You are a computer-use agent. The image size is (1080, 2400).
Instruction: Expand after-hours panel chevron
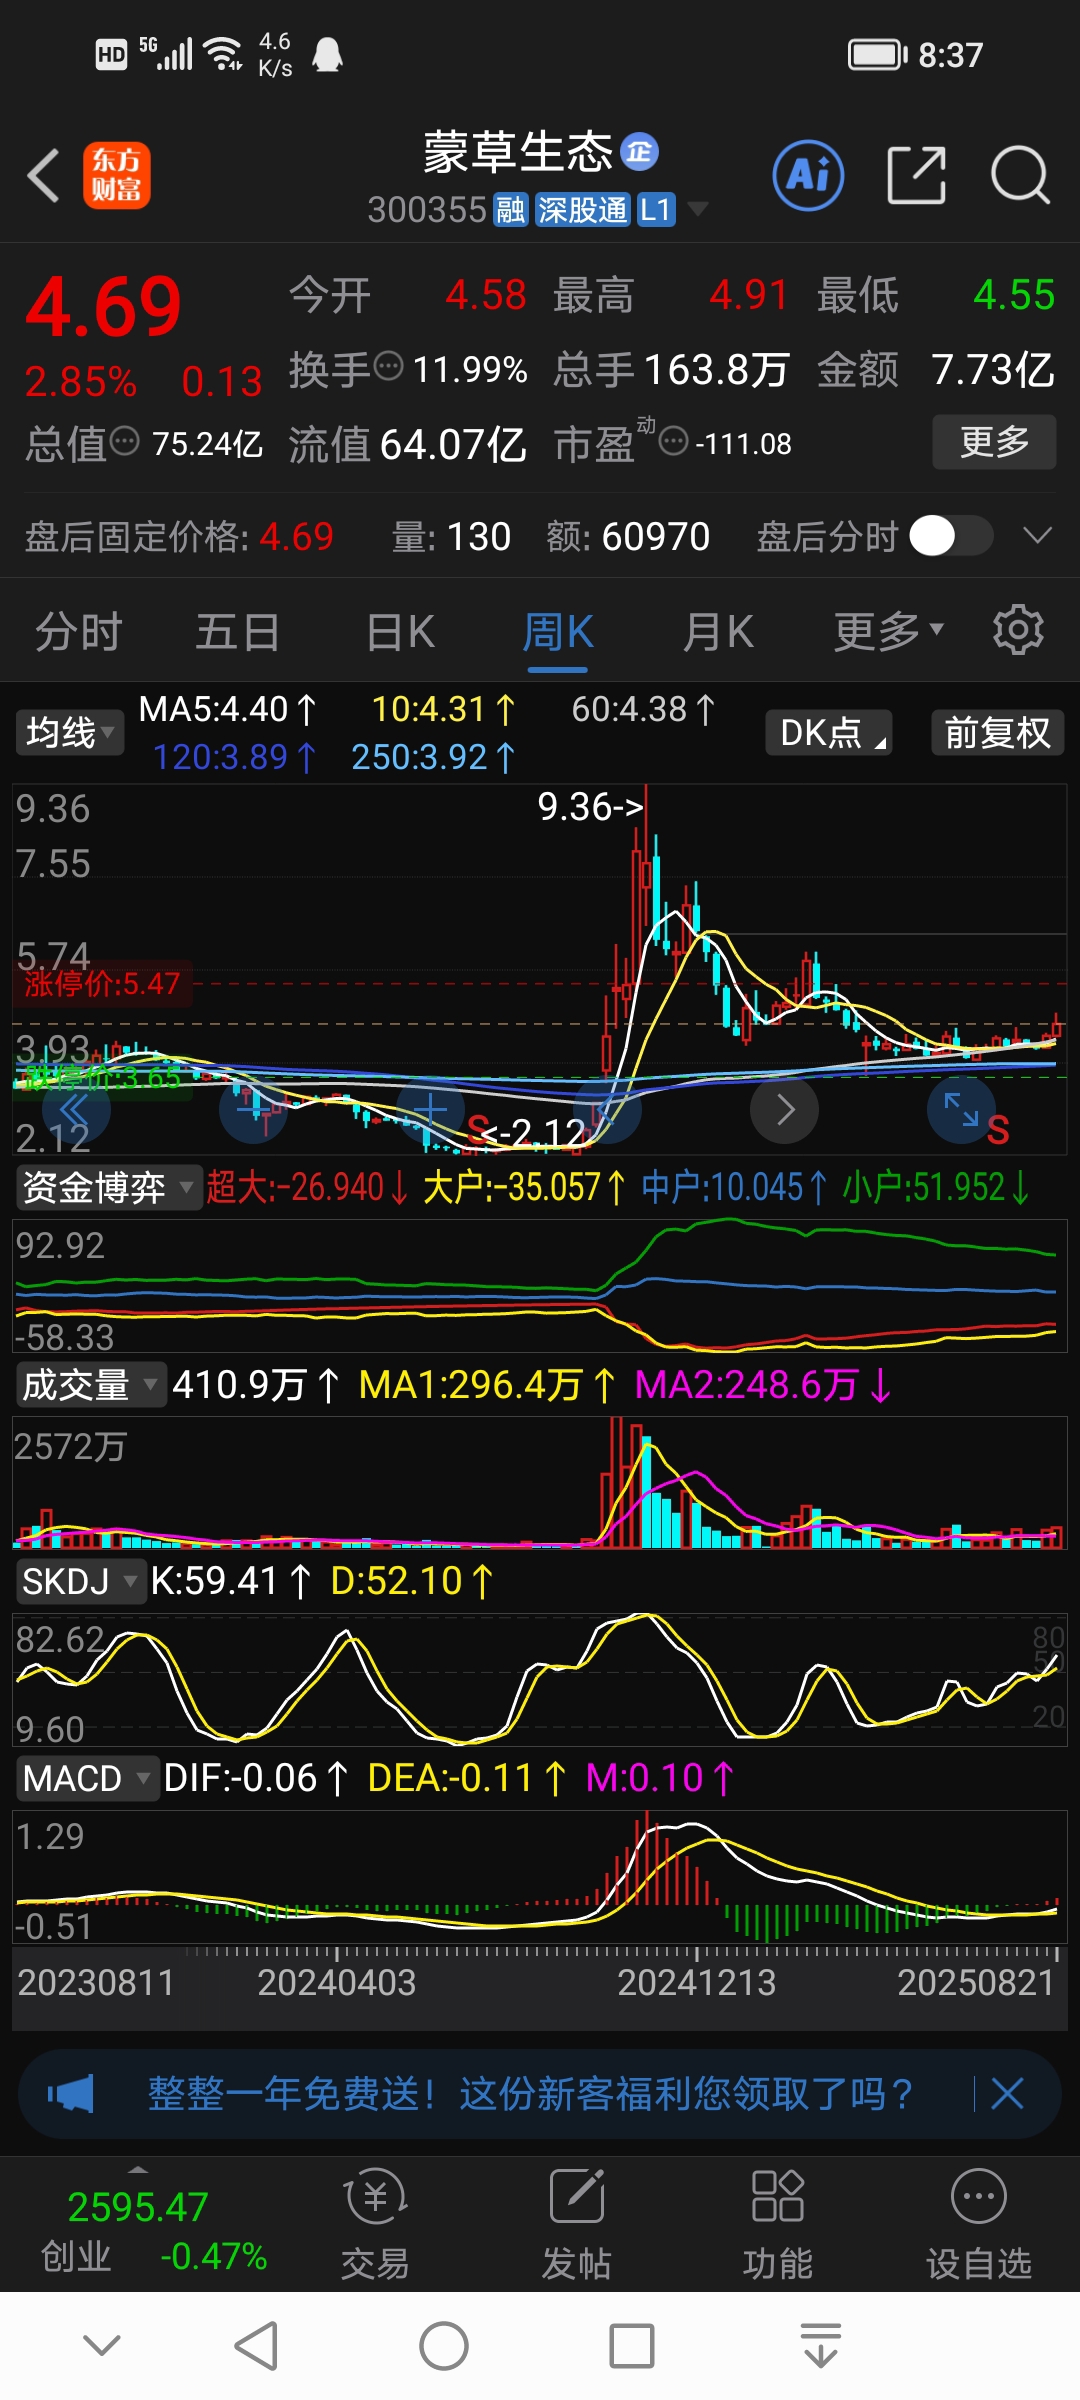pos(1038,536)
